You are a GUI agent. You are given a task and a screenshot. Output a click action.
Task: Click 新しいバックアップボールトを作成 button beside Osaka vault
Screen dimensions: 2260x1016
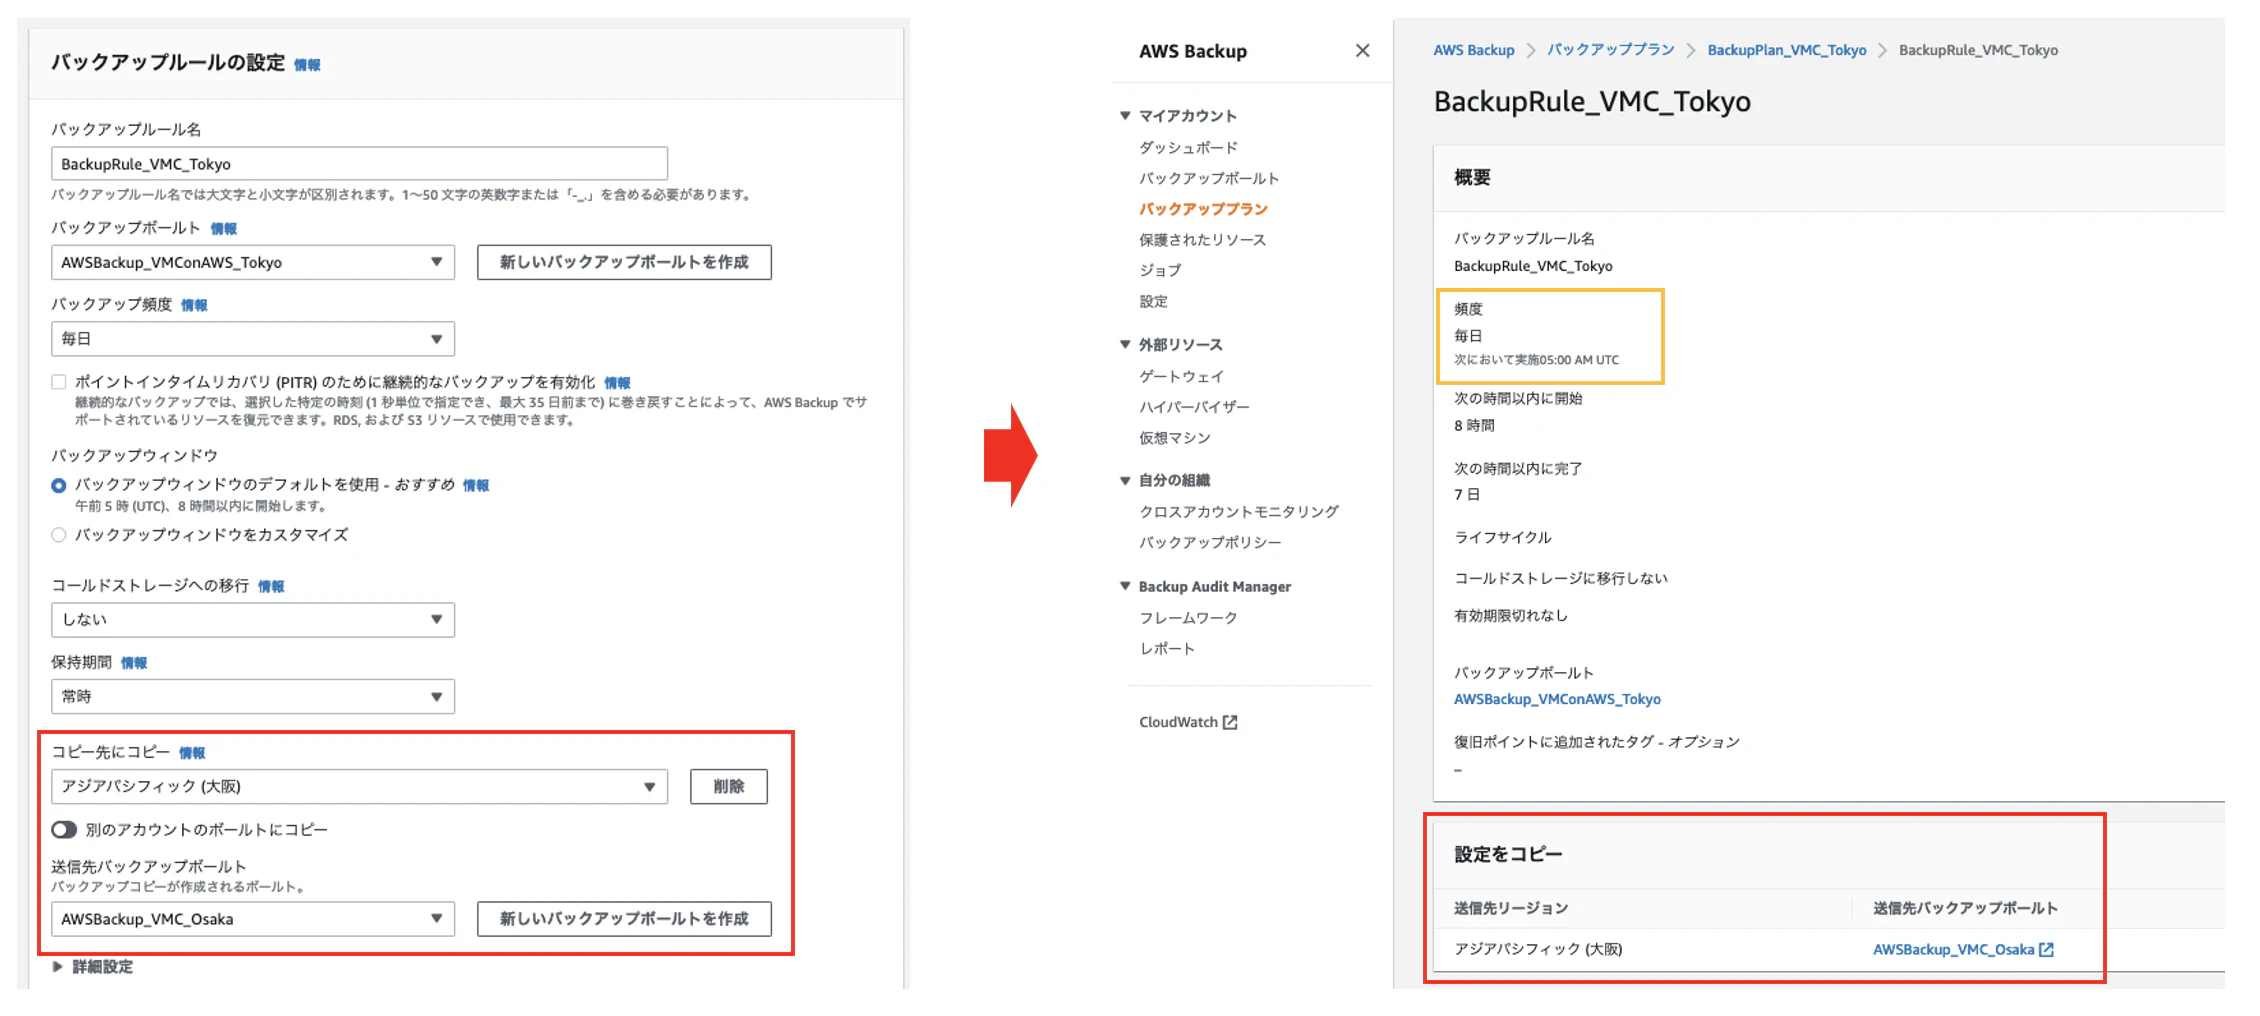click(624, 919)
